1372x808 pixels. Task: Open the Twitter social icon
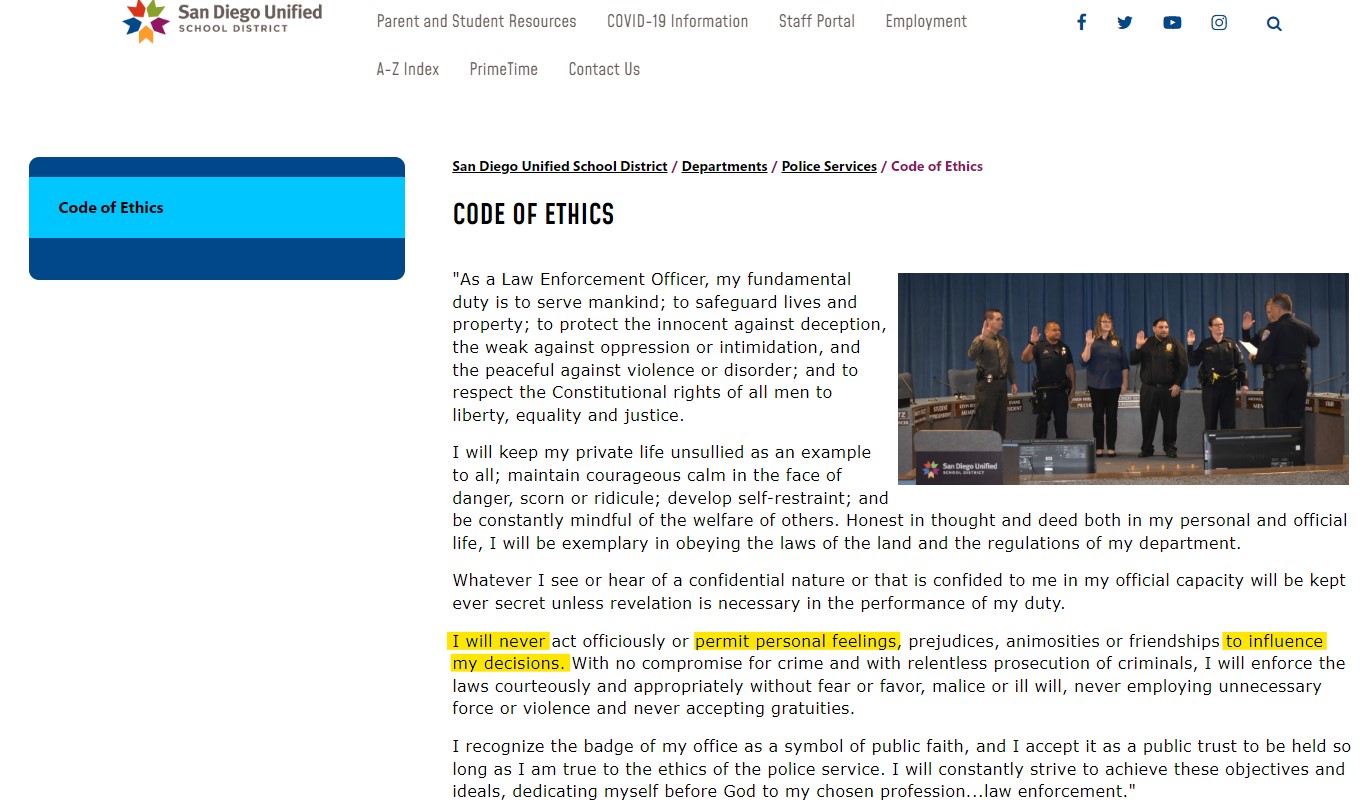[x=1125, y=23]
